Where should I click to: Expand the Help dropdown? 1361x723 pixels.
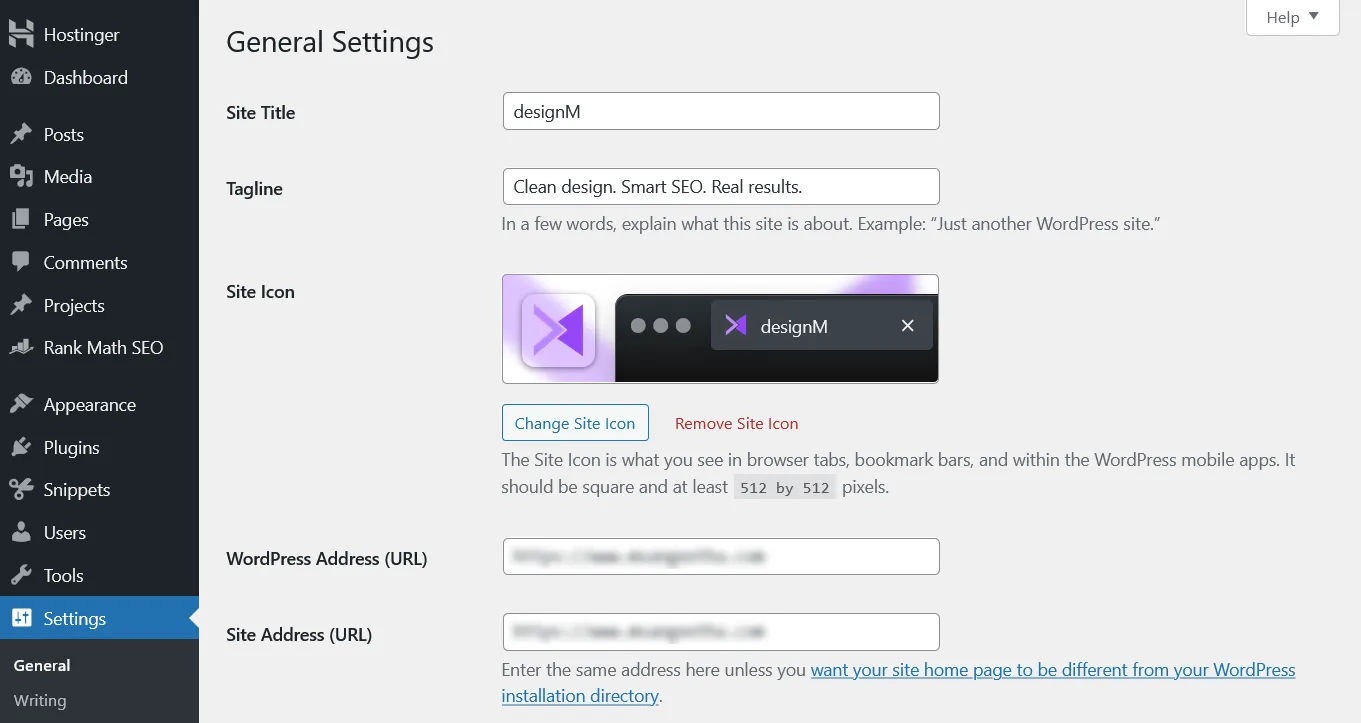tap(1291, 17)
